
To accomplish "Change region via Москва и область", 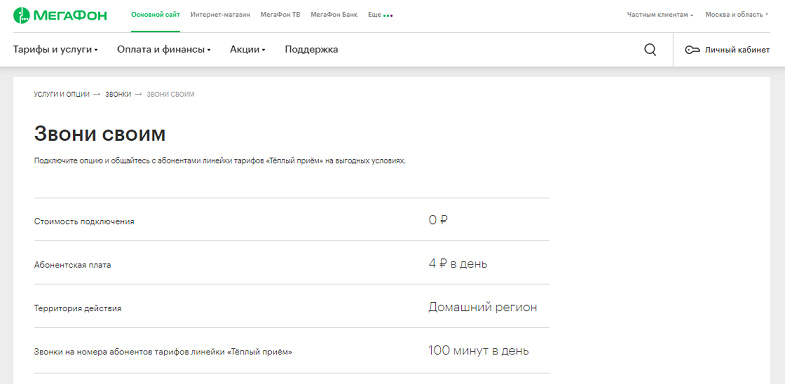I will [x=736, y=15].
